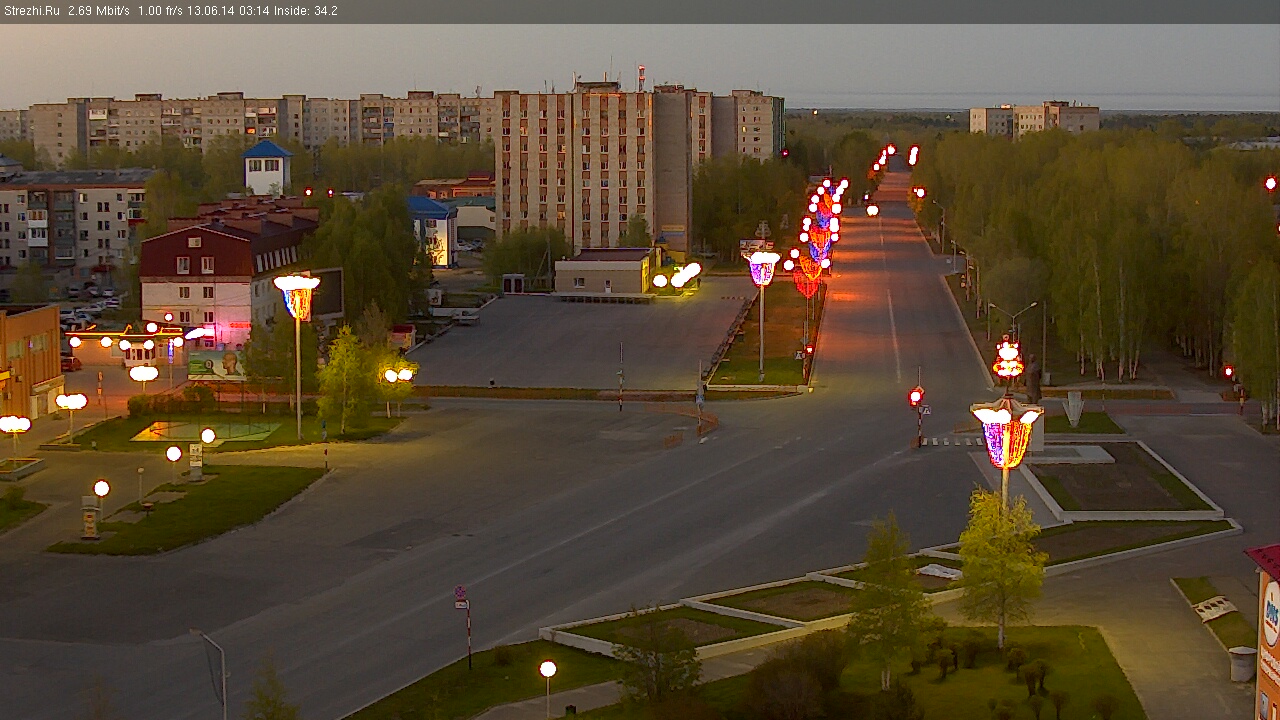Click the Inside: 34.2 temperature reading
Screen dimensions: 1280x720
306,11
